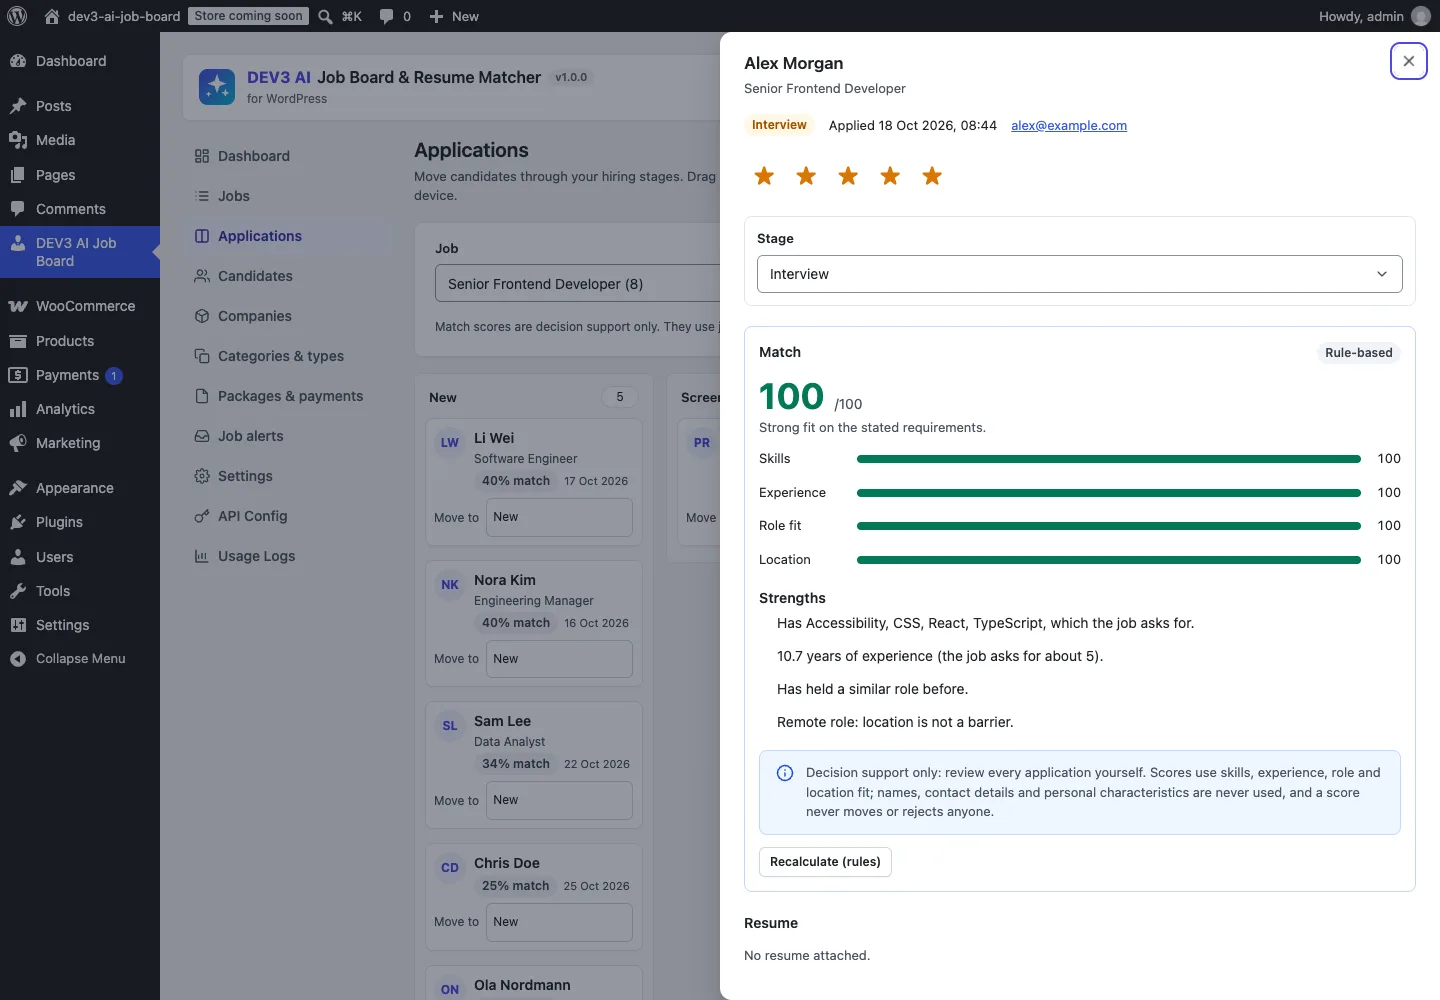Set rating to one star
The image size is (1440, 1000).
tap(764, 176)
